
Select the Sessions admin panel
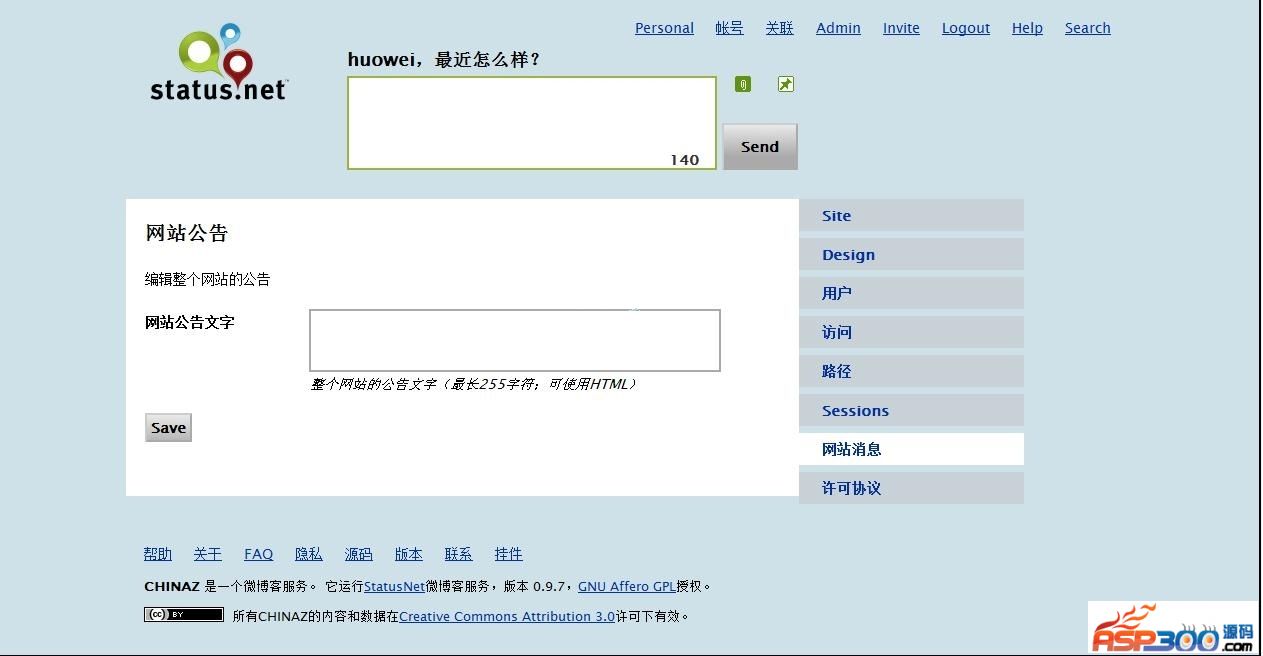click(911, 411)
